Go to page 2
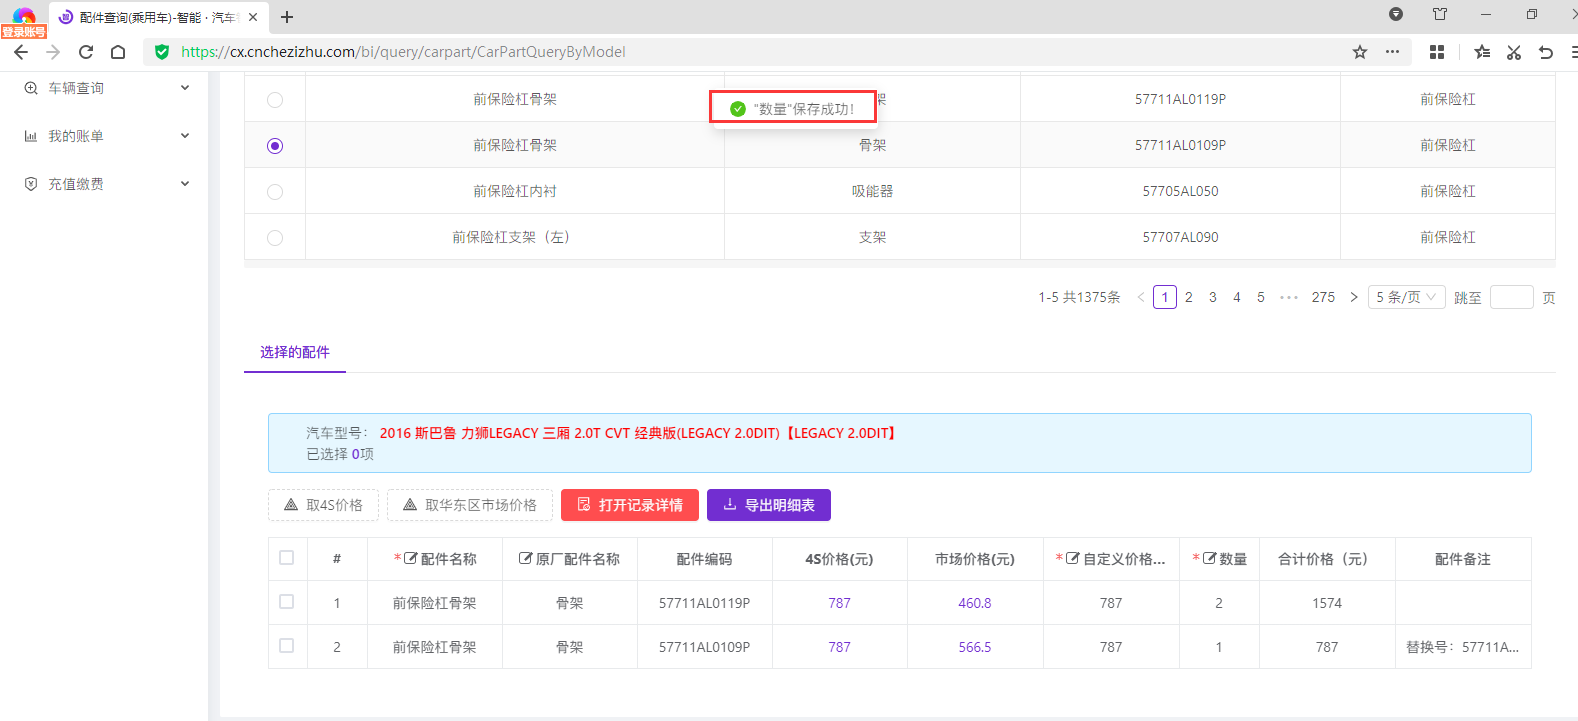This screenshot has width=1578, height=721. pyautogui.click(x=1189, y=297)
